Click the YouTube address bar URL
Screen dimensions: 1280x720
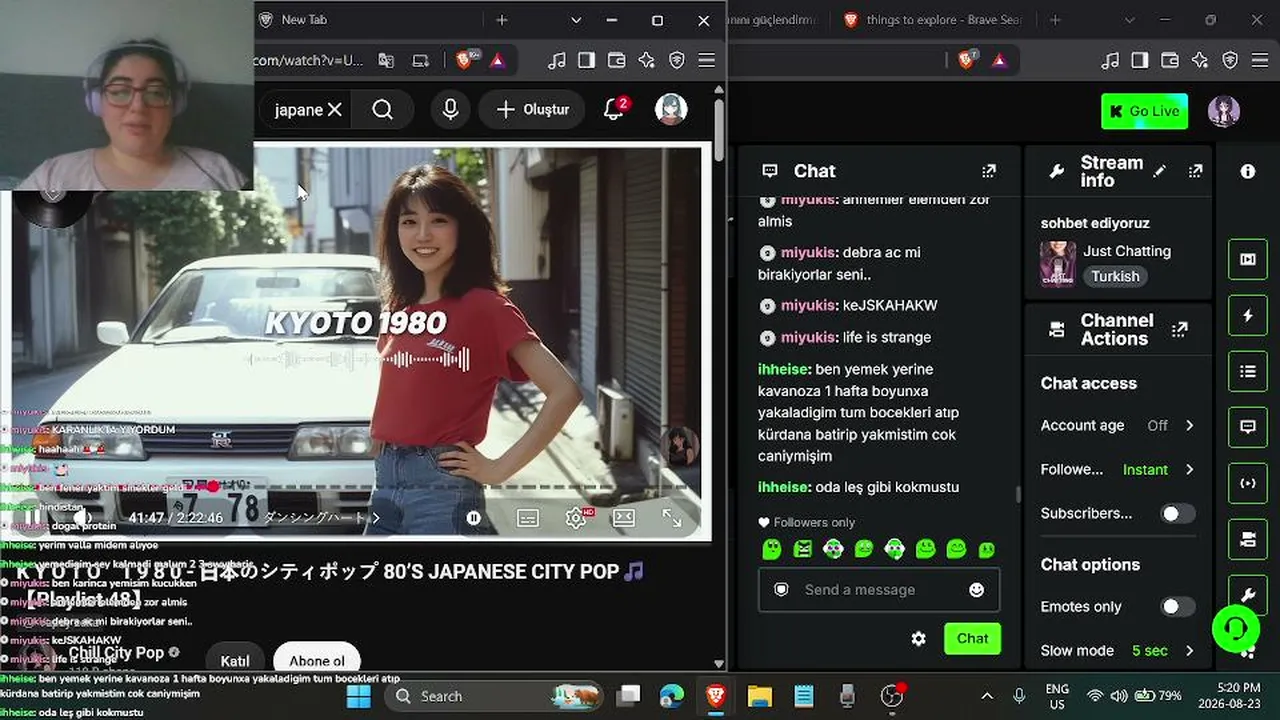[309, 60]
